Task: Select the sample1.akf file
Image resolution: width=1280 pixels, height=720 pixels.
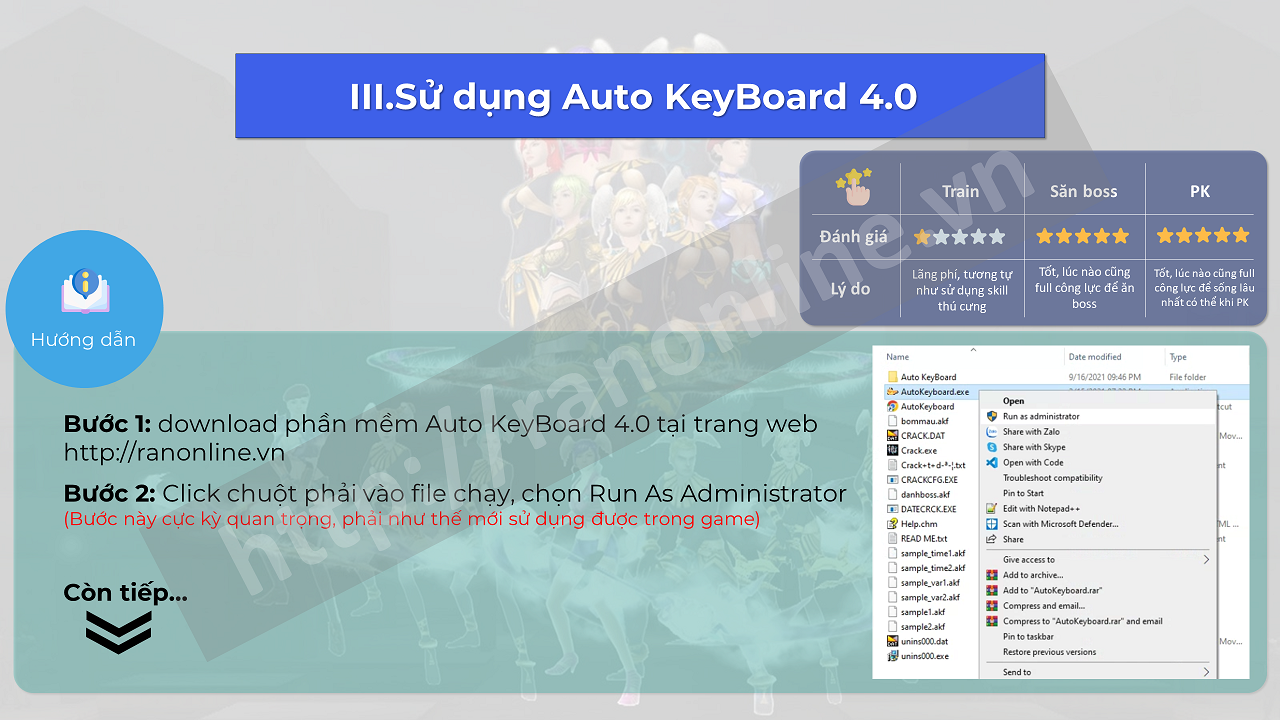Action: (x=923, y=612)
